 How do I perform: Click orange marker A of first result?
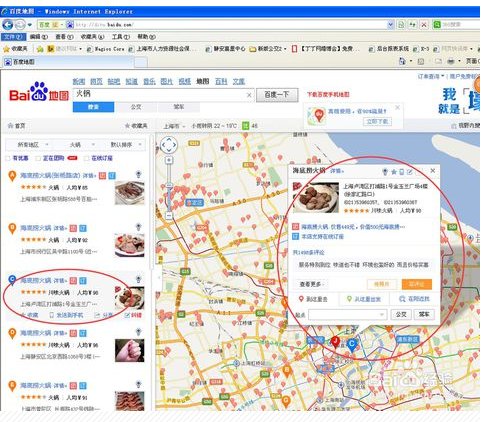pyautogui.click(x=12, y=176)
